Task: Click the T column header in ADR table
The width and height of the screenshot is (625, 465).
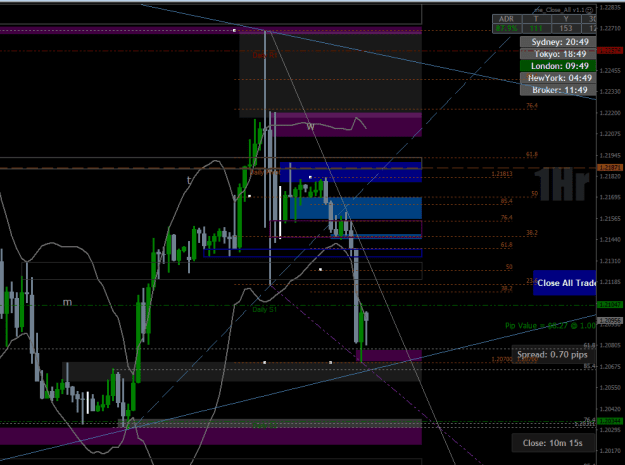Action: [536, 19]
